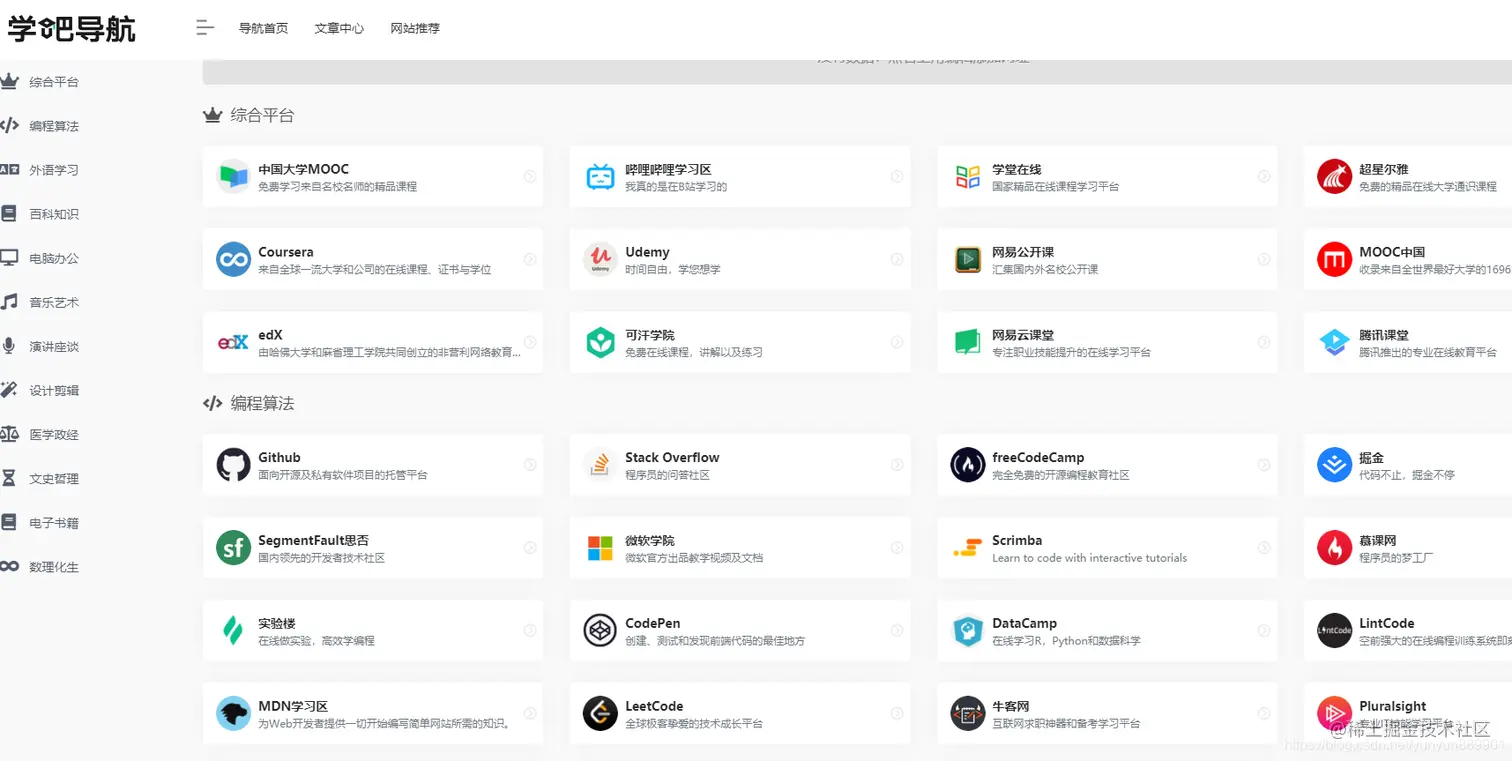Open the 中国大学MOOC logo icon
Viewport: 1512px width, 761px height.
[x=233, y=177]
